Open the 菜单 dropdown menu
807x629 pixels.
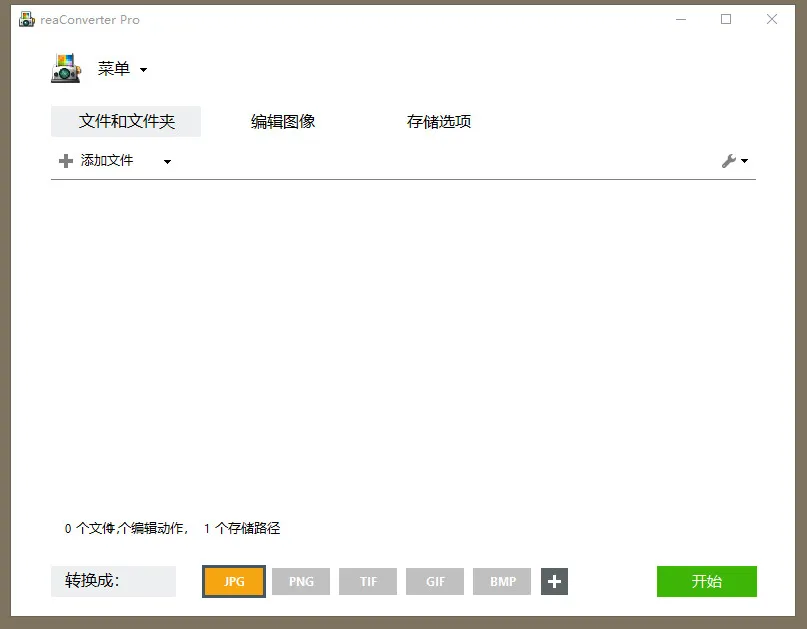click(x=115, y=68)
